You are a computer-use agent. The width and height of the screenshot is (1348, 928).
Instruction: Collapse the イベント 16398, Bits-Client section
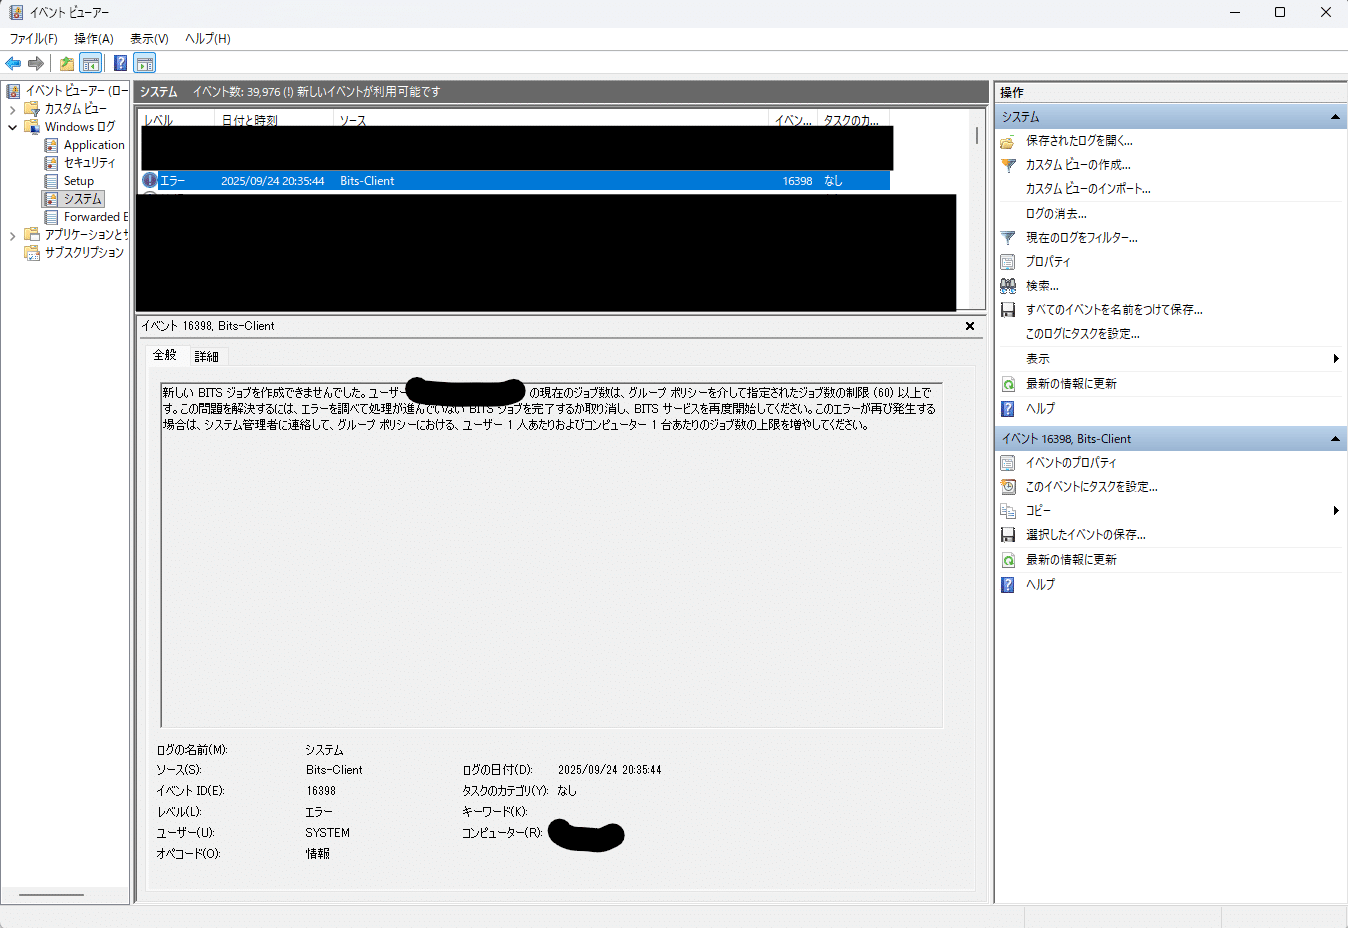tap(1334, 438)
